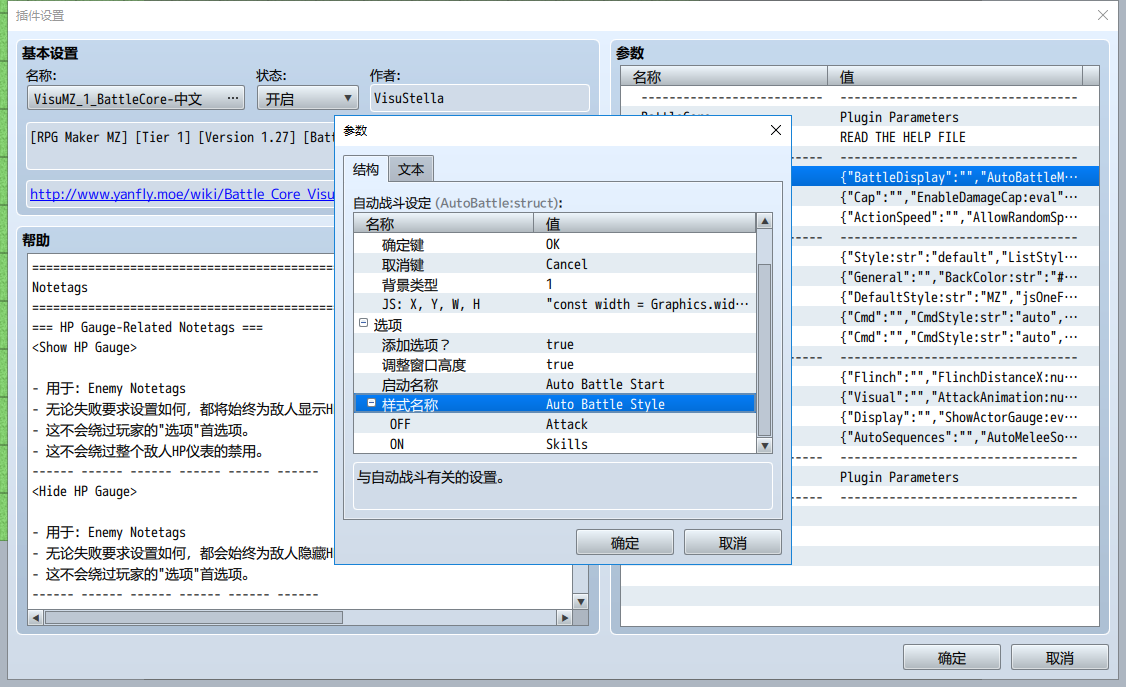
Task: Click 值 header in main parameter list
Action: click(x=955, y=77)
